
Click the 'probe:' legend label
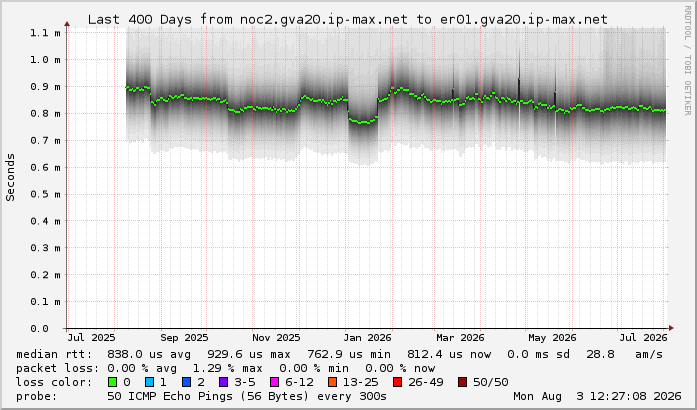tap(37, 396)
